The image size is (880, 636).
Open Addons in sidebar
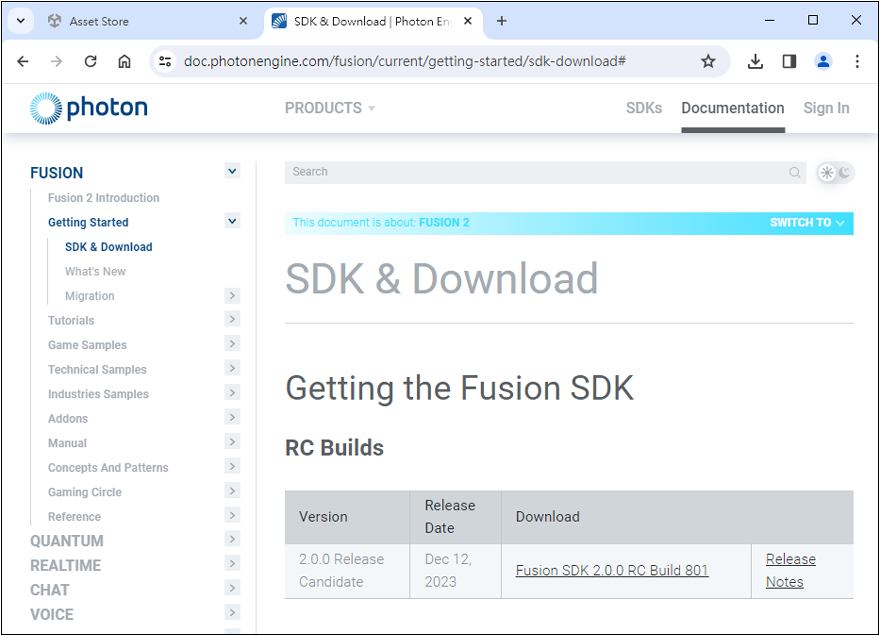point(67,419)
